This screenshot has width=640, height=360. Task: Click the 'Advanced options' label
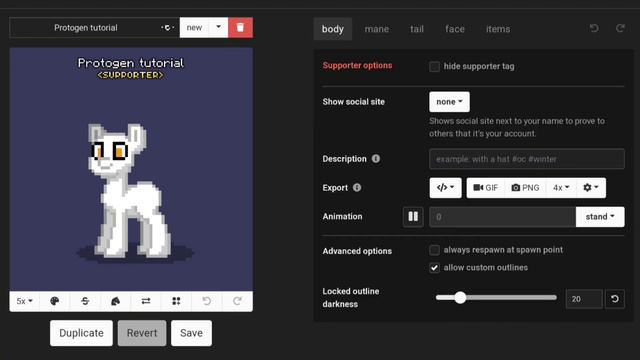(357, 251)
